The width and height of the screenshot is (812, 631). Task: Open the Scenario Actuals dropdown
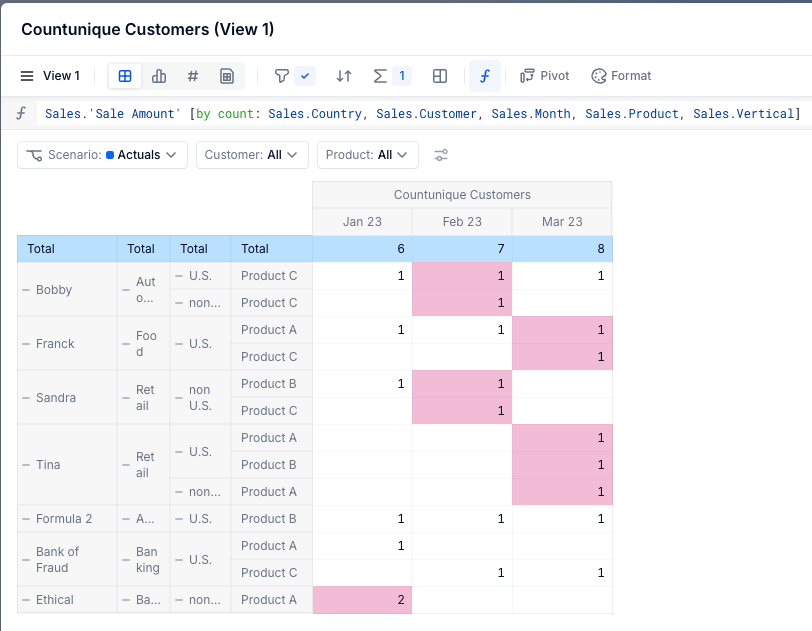(x=103, y=155)
